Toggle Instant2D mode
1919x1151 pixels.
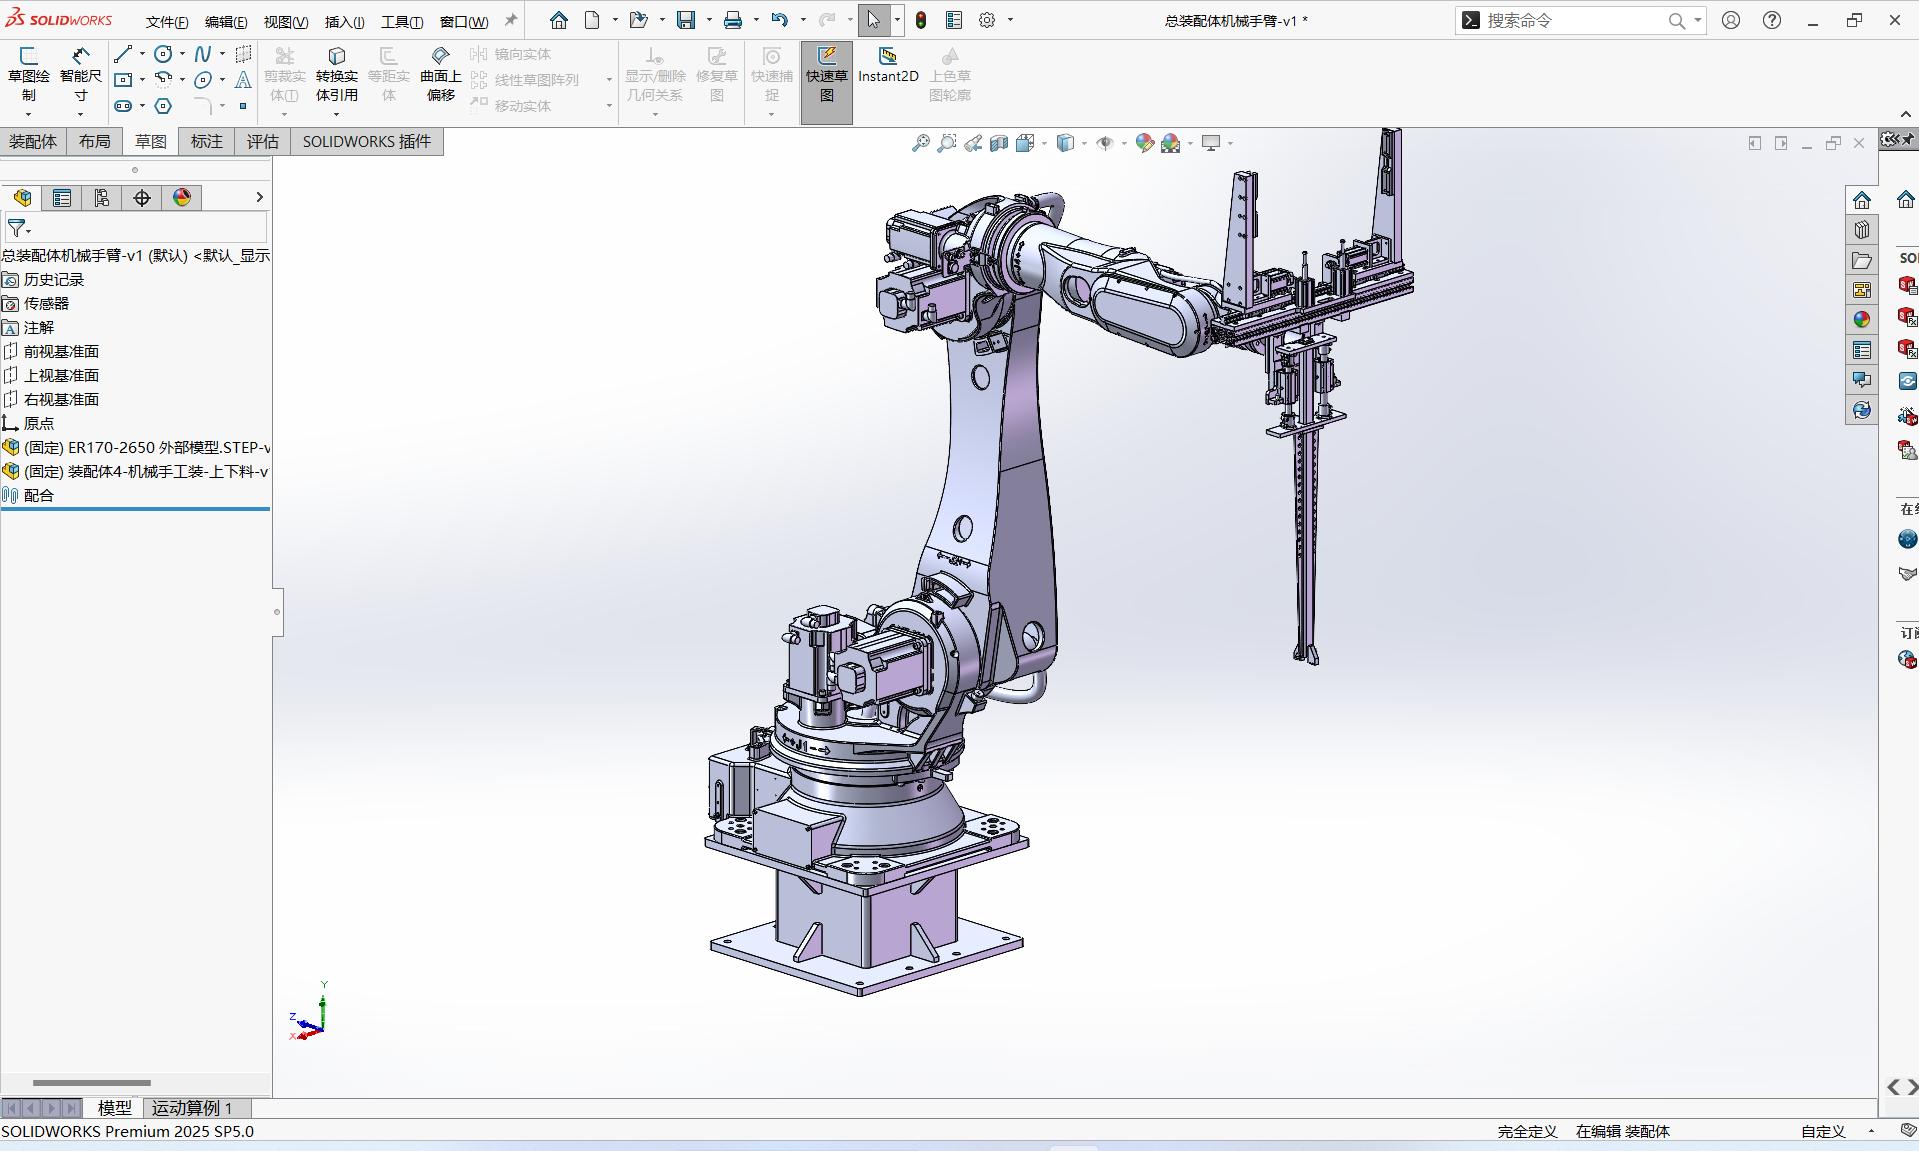[x=888, y=66]
